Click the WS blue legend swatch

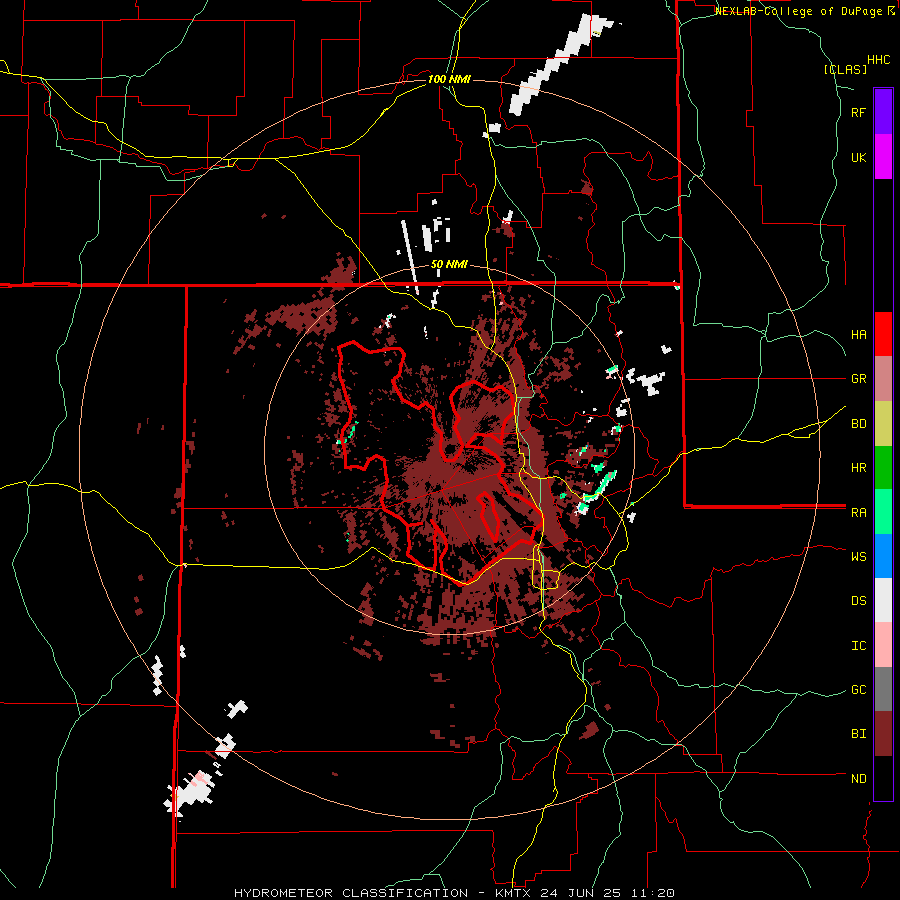pyautogui.click(x=883, y=556)
